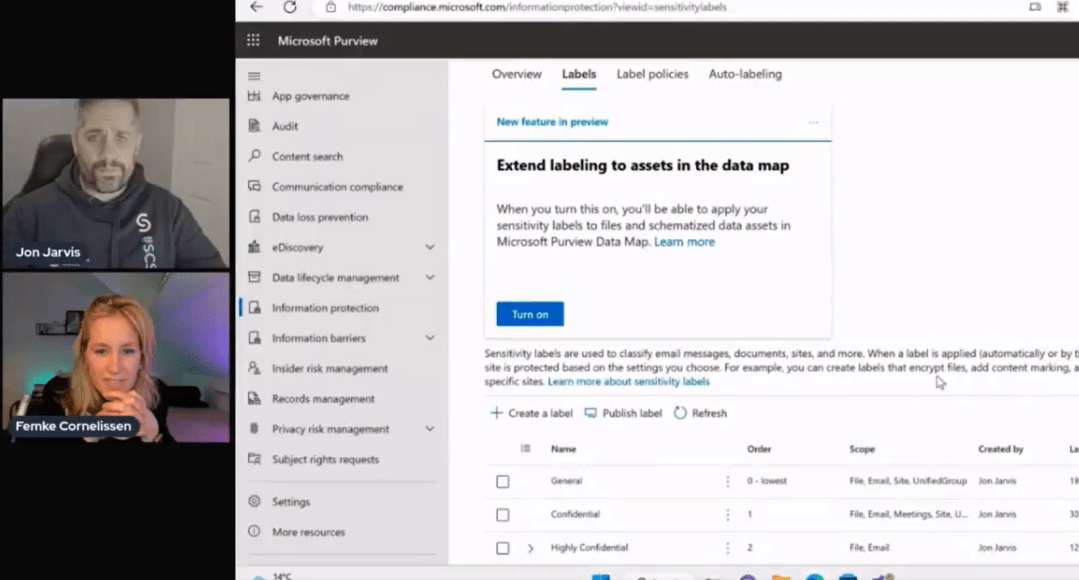Screen dimensions: 1079x580
Task: Expand the Highly Confidential label row
Action: point(530,548)
